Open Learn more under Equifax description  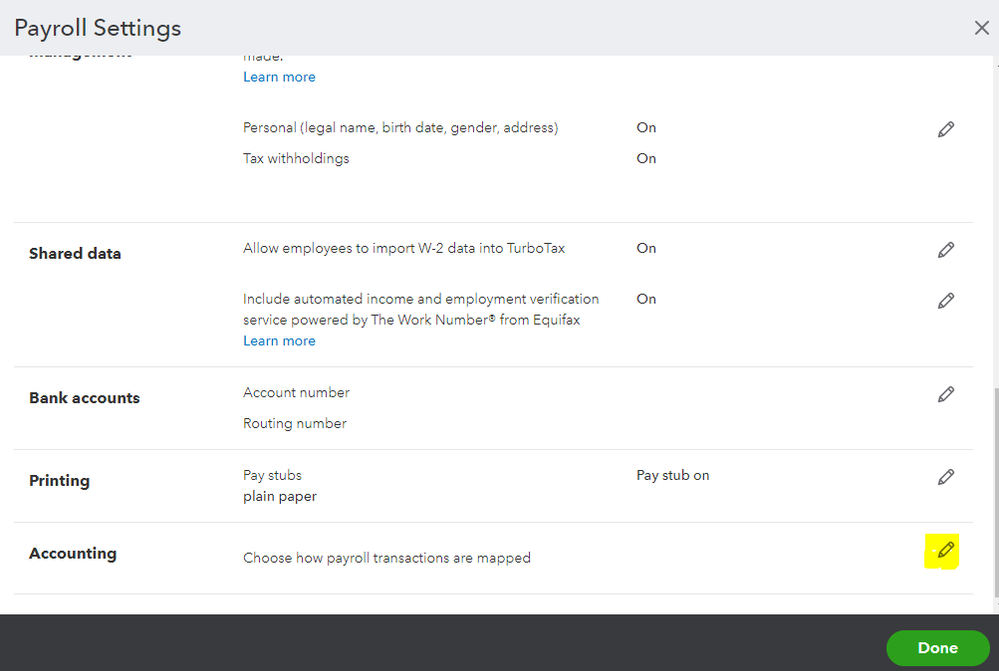click(x=279, y=341)
